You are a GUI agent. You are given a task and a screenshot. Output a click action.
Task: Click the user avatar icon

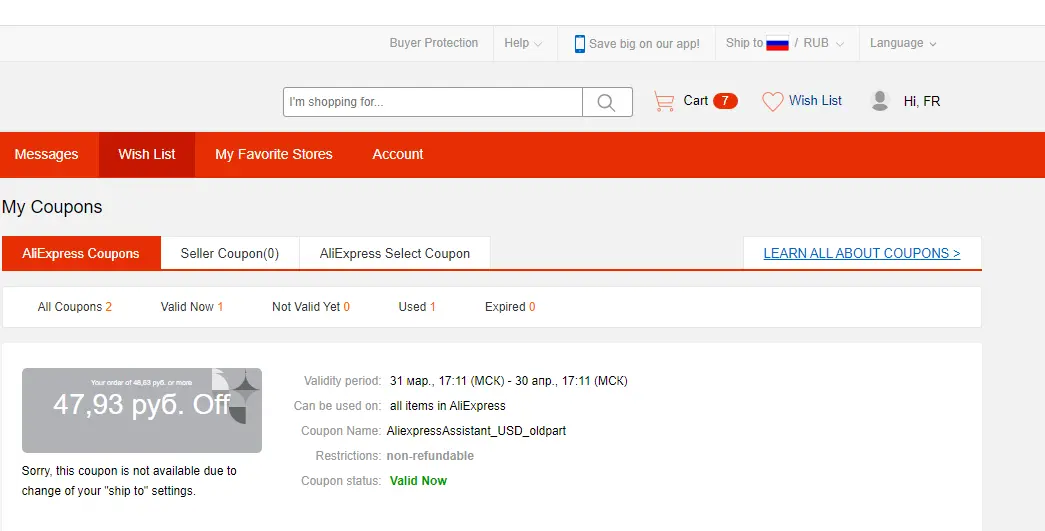click(880, 101)
